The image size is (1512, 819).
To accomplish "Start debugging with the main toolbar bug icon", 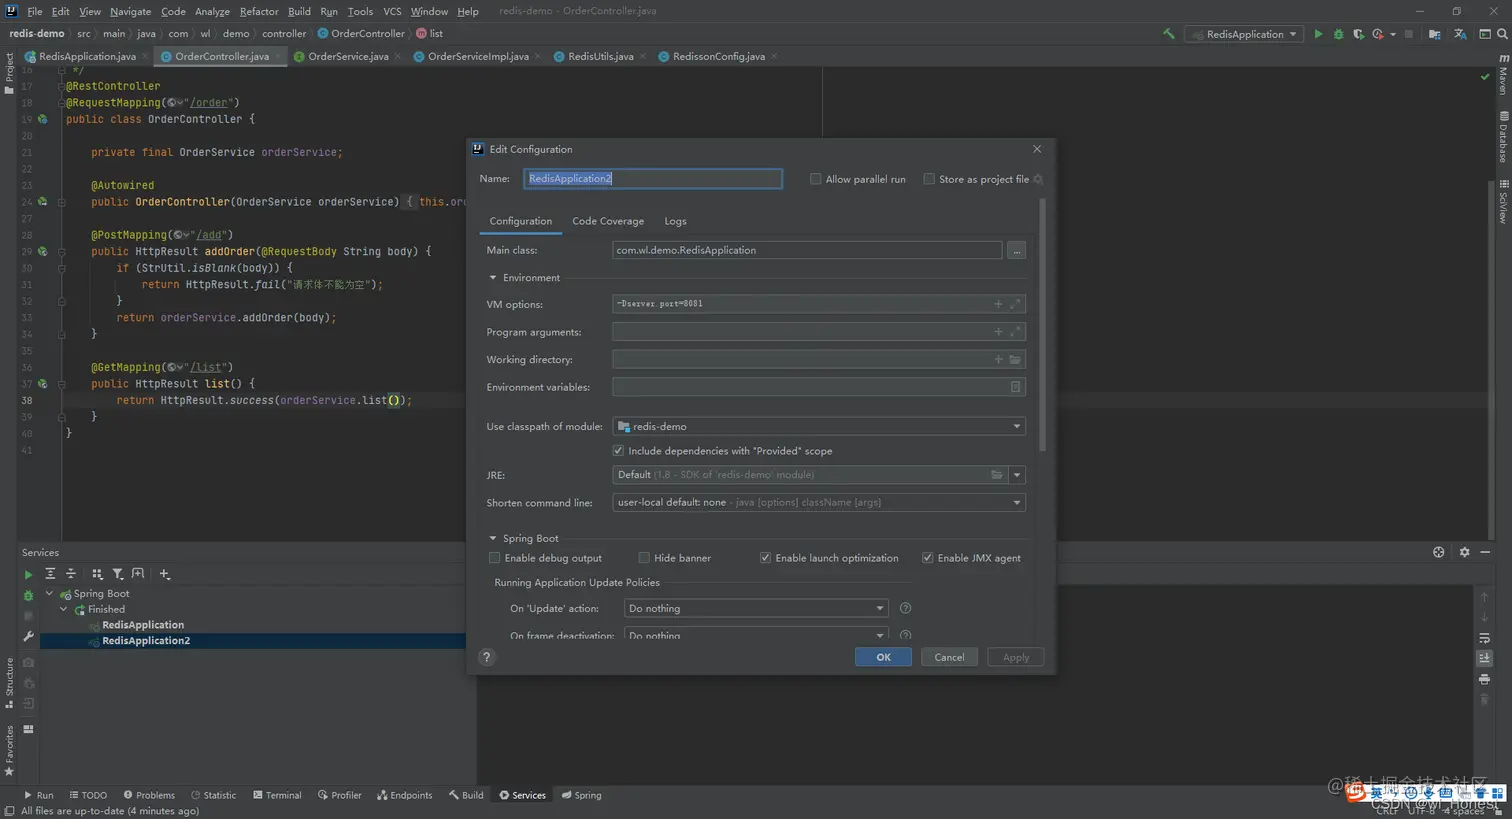I will [x=1338, y=34].
